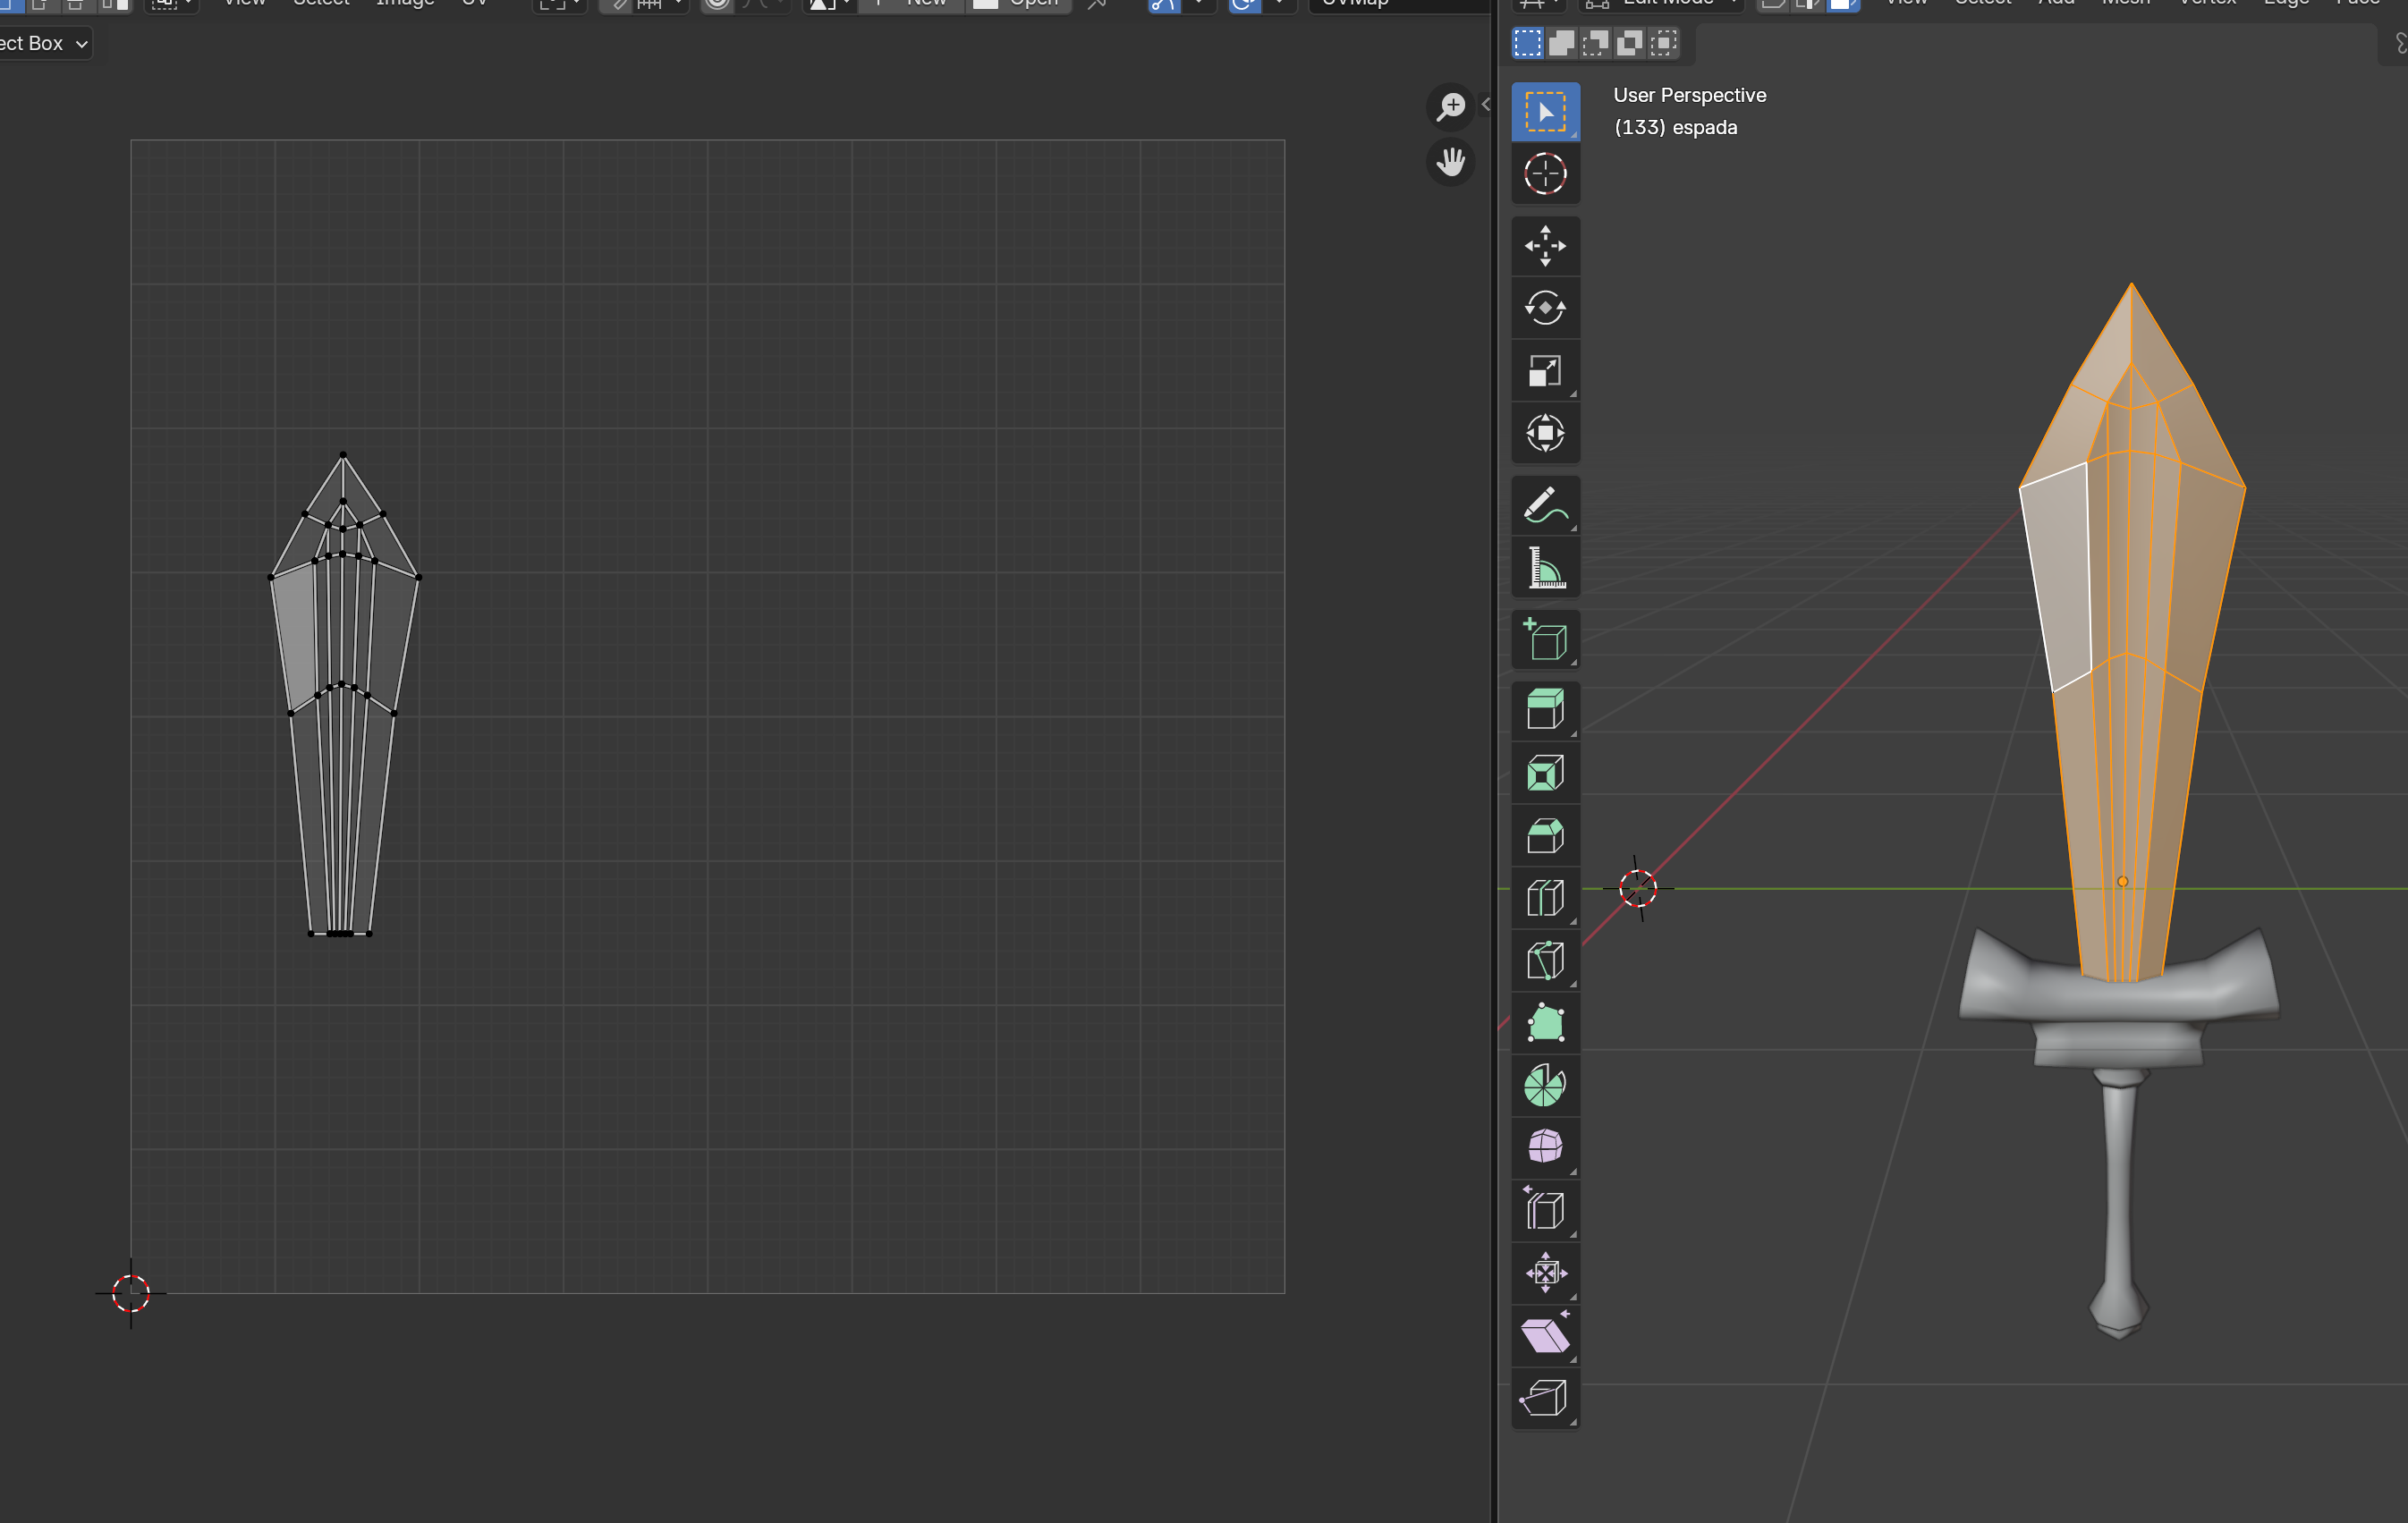Choose the Move tool

[x=1545, y=246]
